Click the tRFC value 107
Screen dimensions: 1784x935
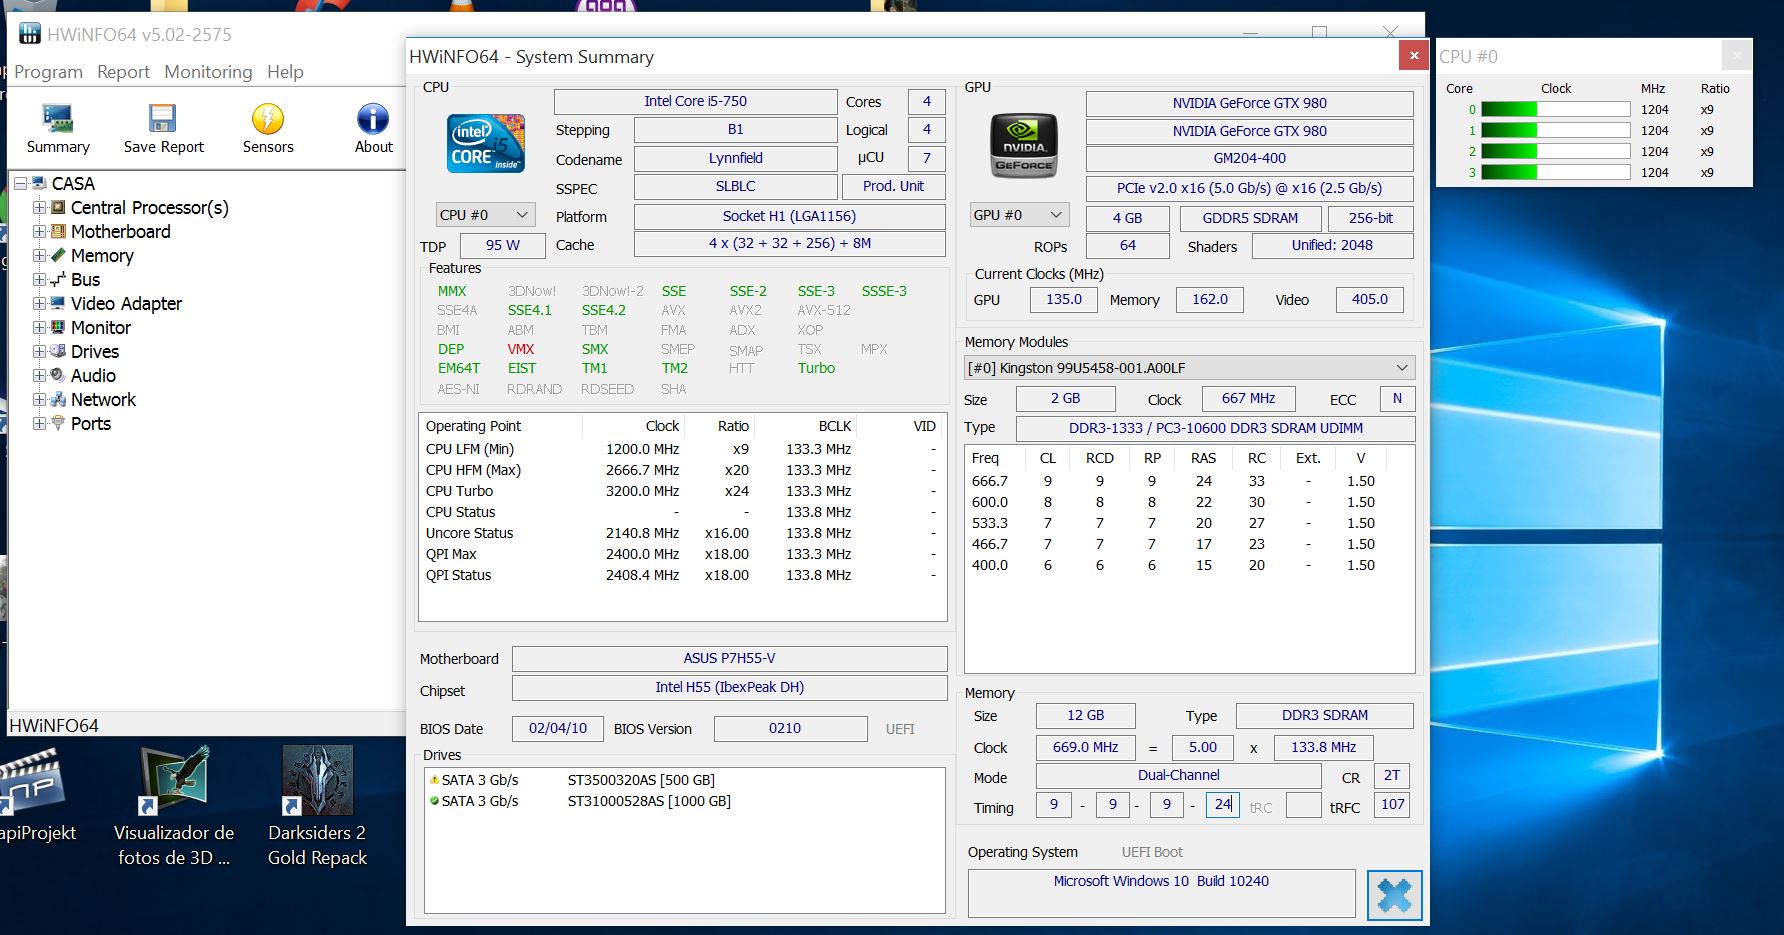tap(1392, 805)
